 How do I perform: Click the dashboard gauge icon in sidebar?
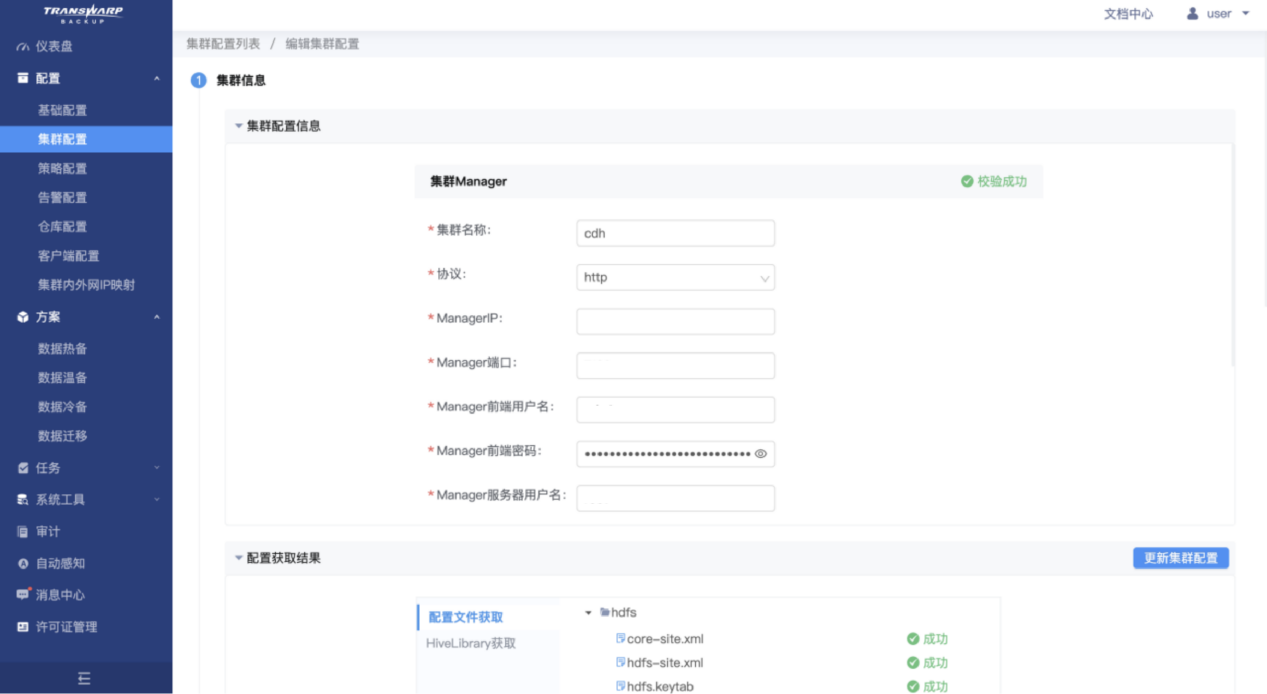coord(23,47)
